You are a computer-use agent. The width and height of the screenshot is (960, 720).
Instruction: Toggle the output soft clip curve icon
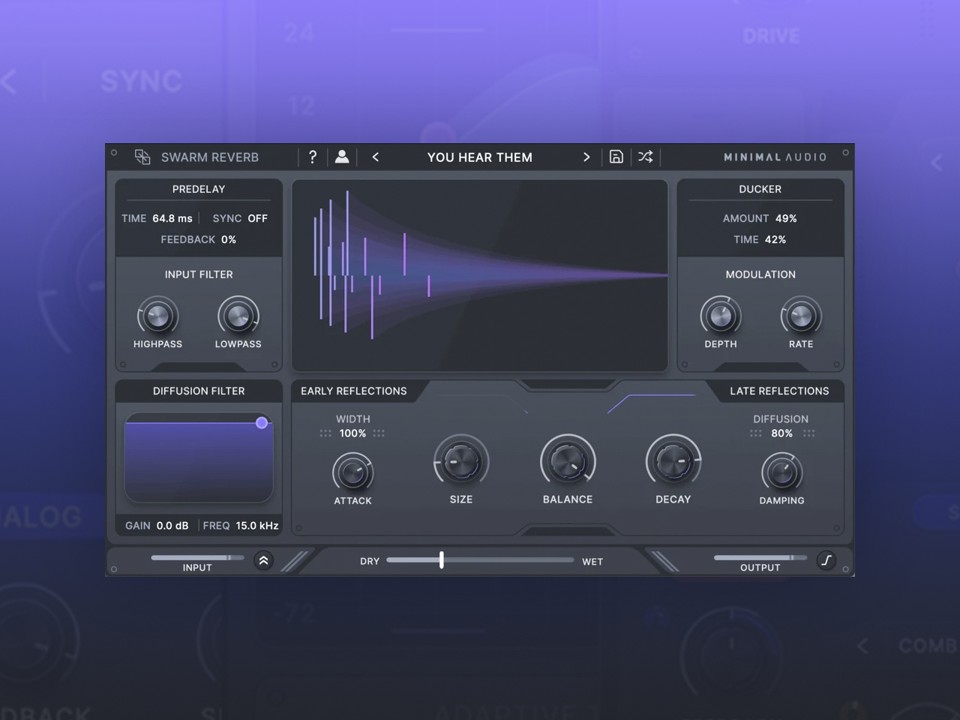coord(827,560)
